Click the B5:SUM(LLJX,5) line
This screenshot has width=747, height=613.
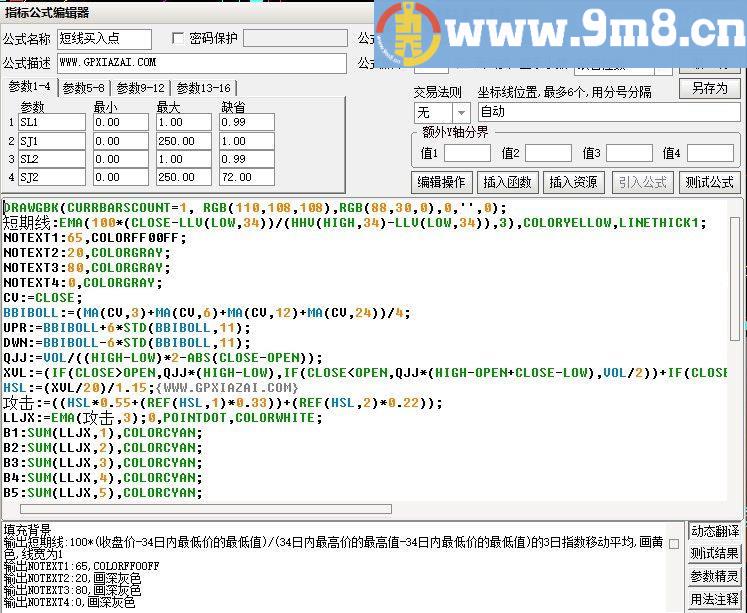pos(103,493)
